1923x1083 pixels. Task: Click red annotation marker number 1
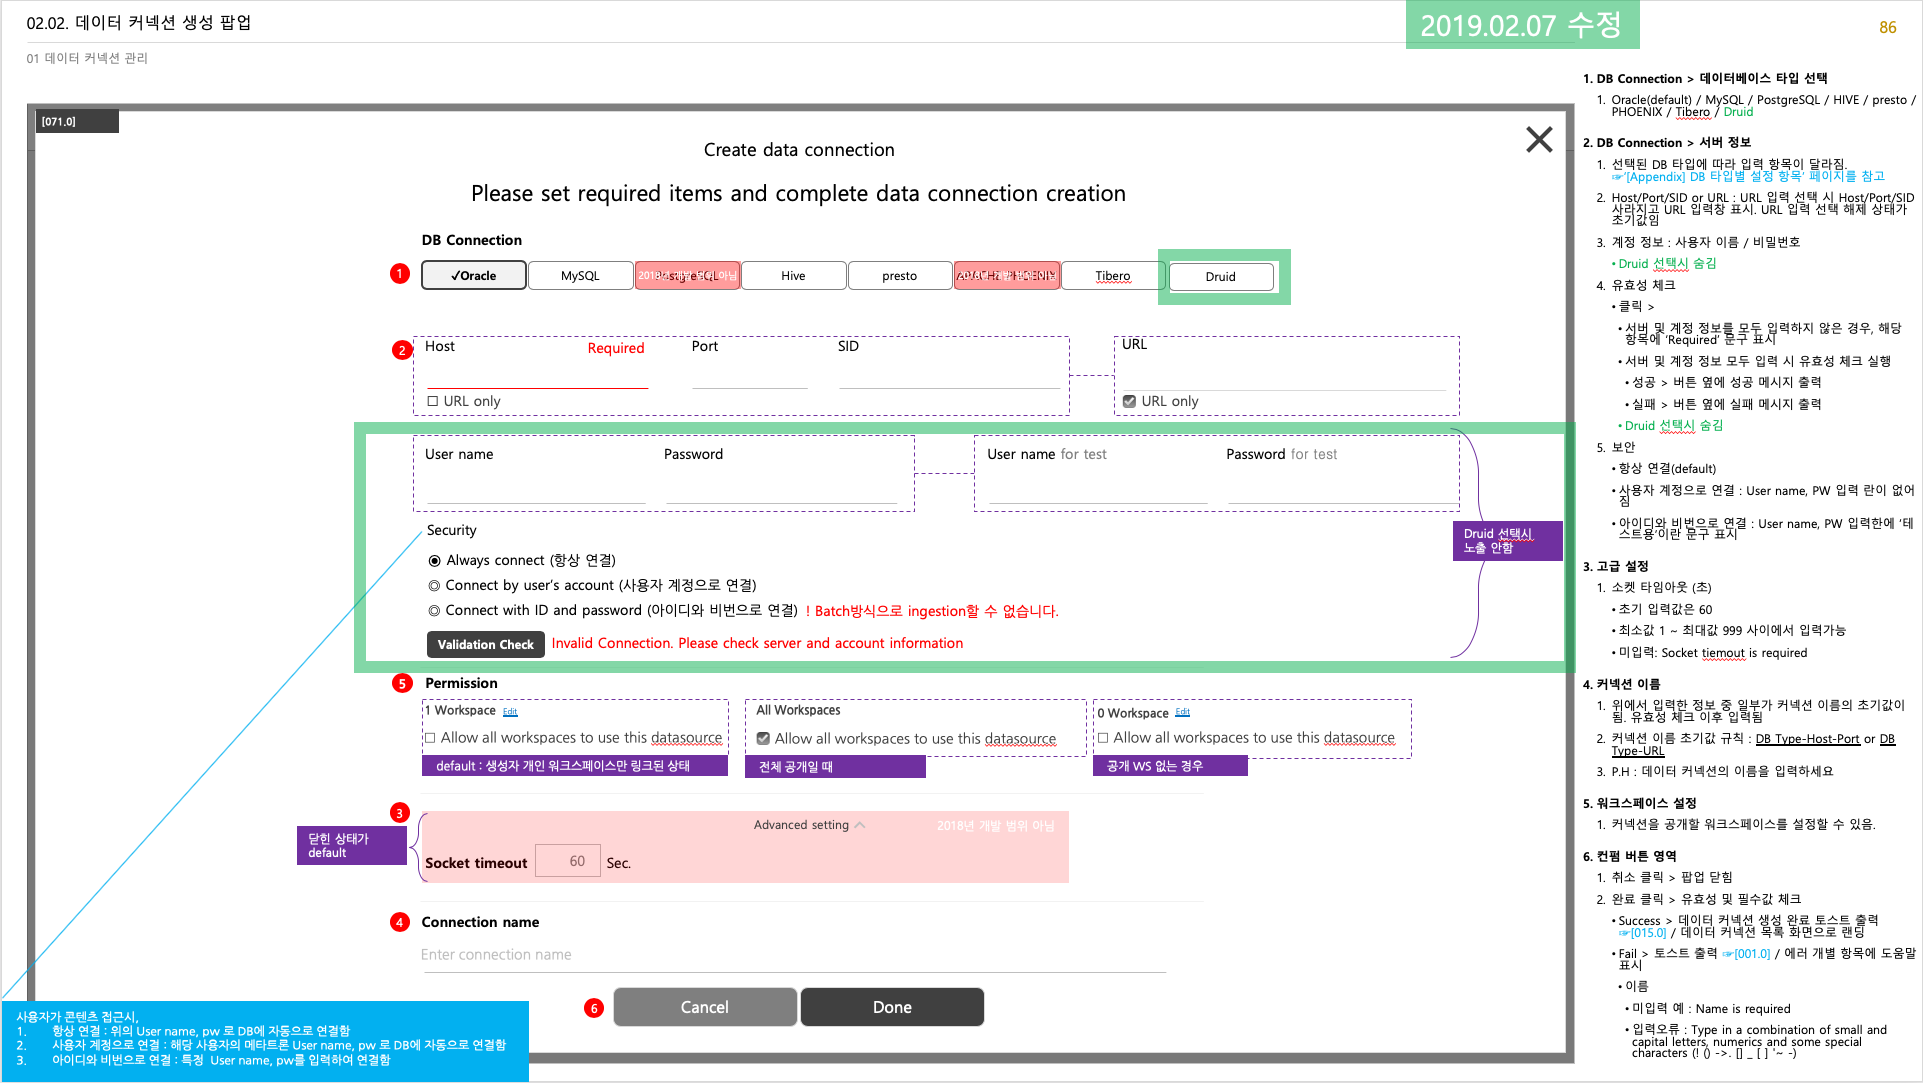point(400,273)
